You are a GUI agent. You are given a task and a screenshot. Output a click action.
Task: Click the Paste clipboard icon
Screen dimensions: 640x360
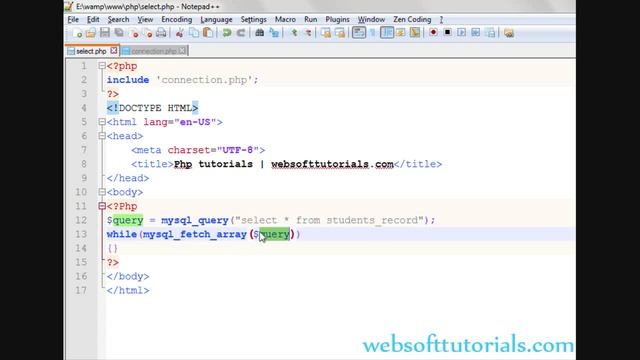click(208, 33)
